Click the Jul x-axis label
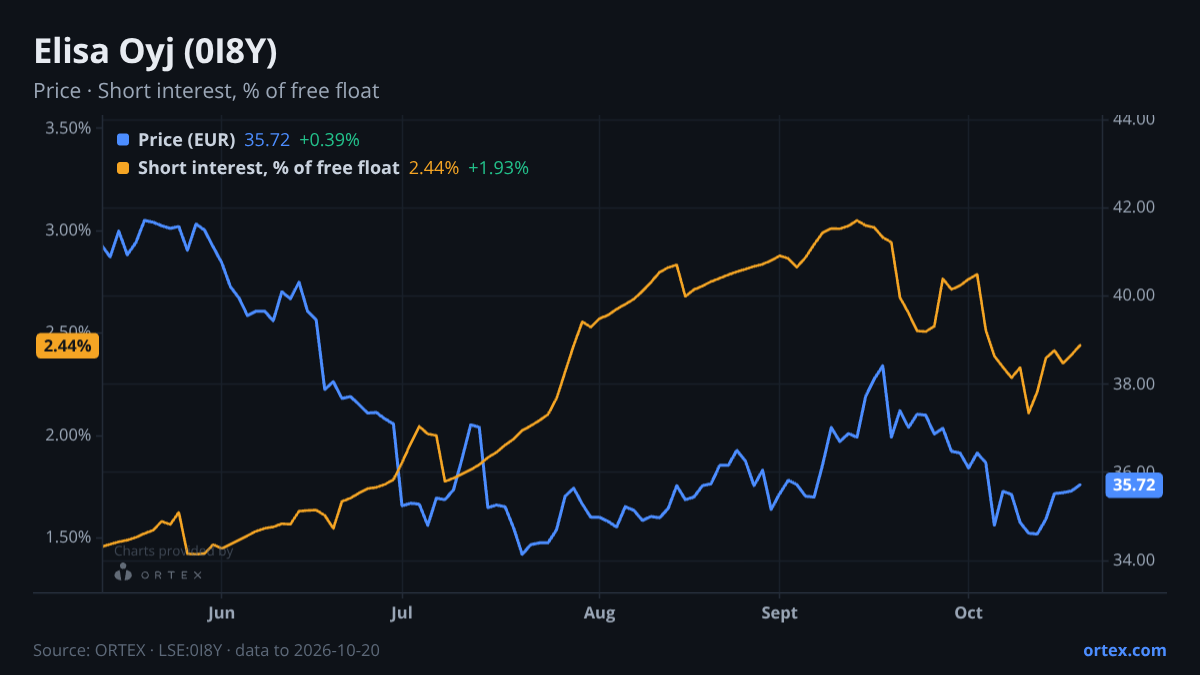Viewport: 1200px width, 675px height. pos(402,613)
